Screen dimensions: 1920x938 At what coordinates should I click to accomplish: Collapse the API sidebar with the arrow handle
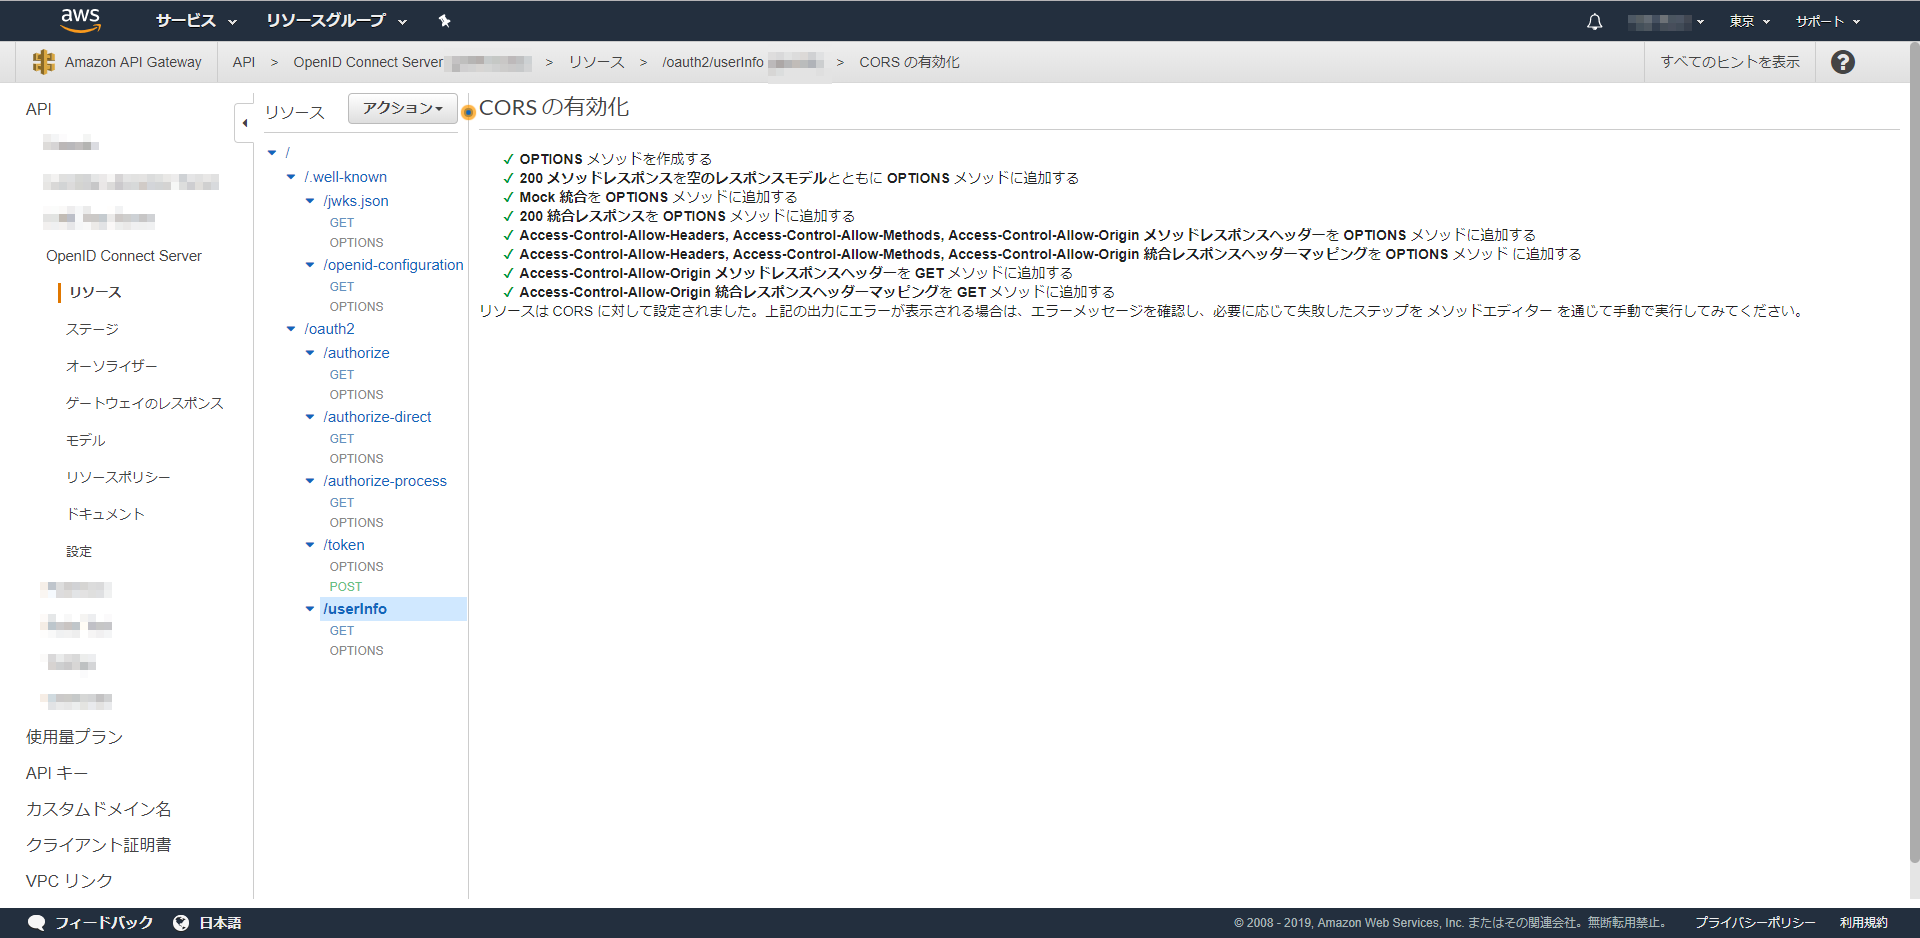[244, 123]
